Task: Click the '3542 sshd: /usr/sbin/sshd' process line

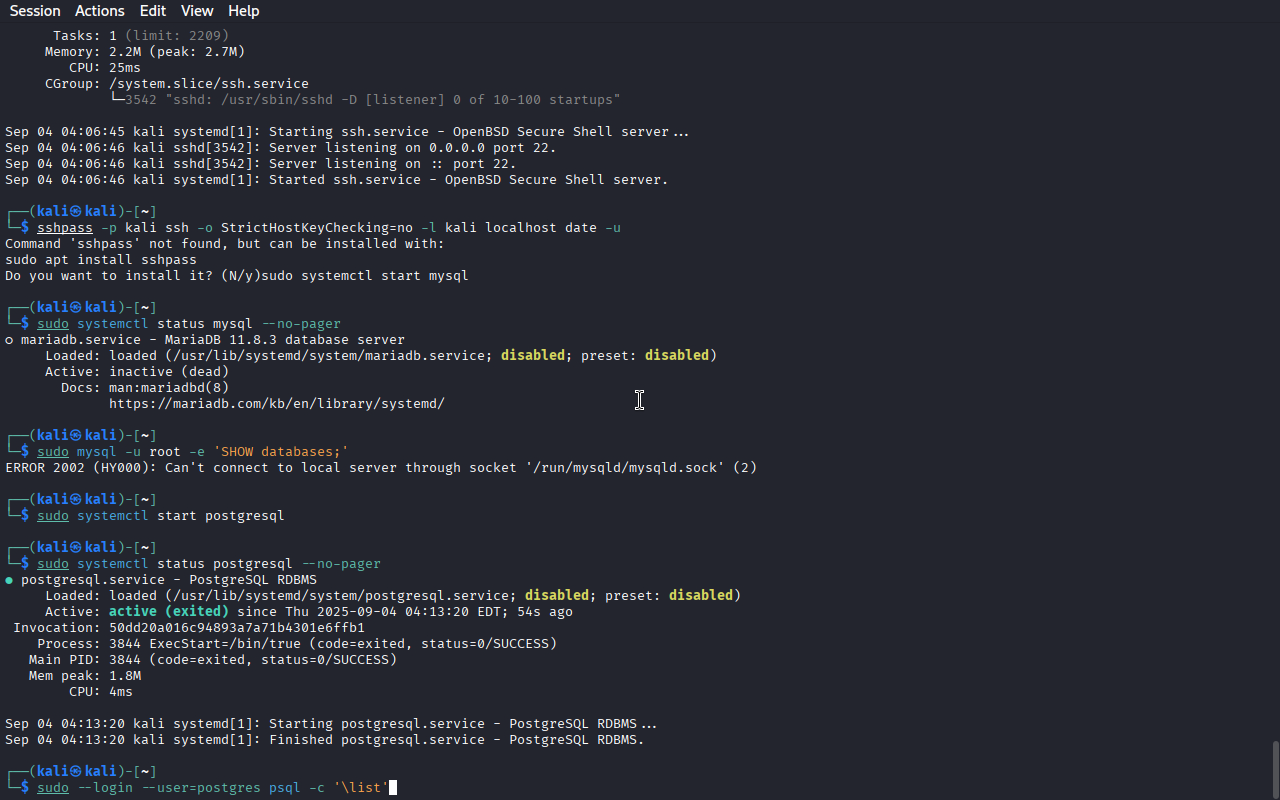Action: [365, 100]
